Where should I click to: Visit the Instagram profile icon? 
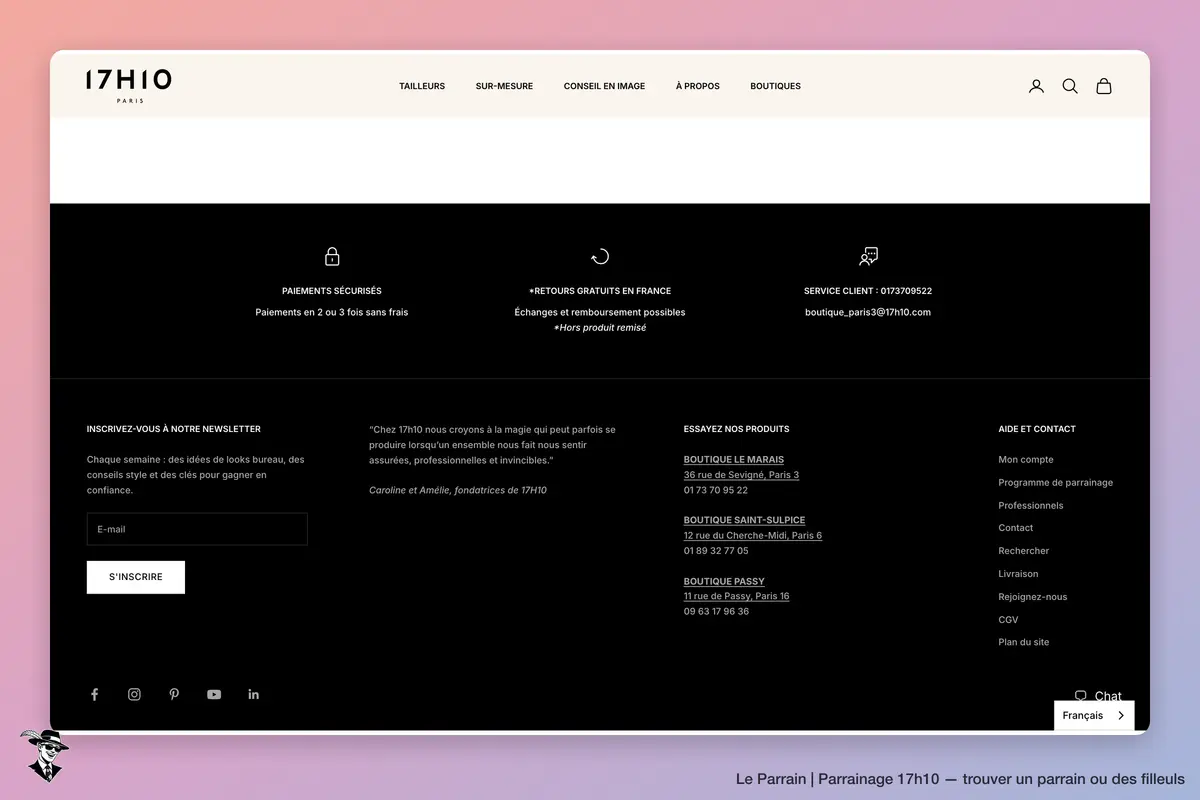134,694
